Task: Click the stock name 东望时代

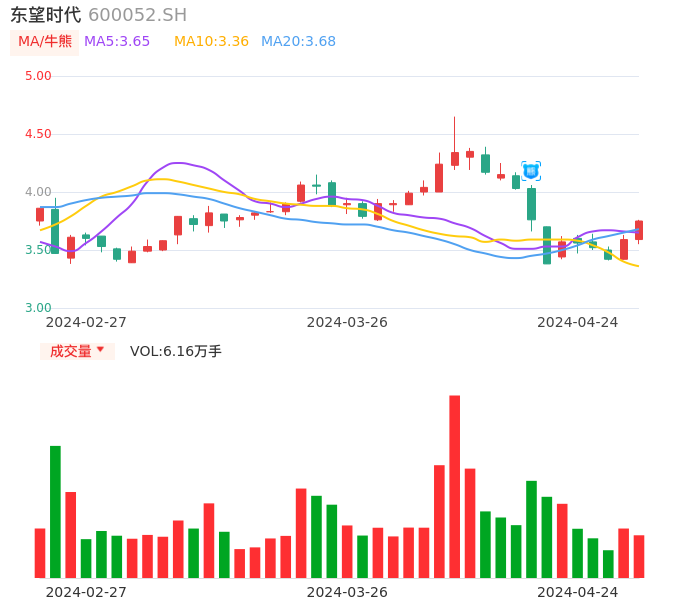Action: [45, 15]
